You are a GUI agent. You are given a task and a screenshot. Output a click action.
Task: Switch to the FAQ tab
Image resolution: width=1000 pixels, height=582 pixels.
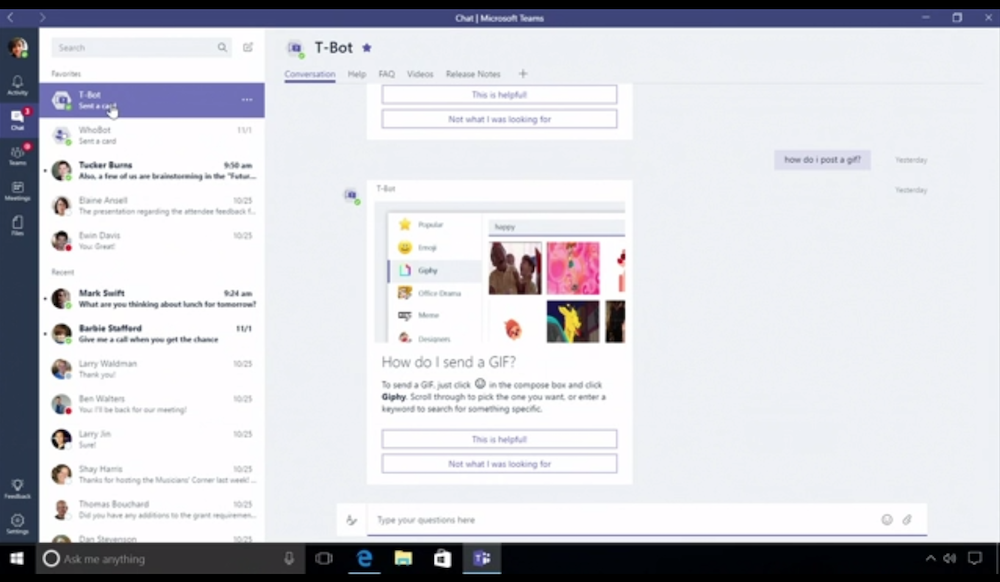tap(386, 74)
